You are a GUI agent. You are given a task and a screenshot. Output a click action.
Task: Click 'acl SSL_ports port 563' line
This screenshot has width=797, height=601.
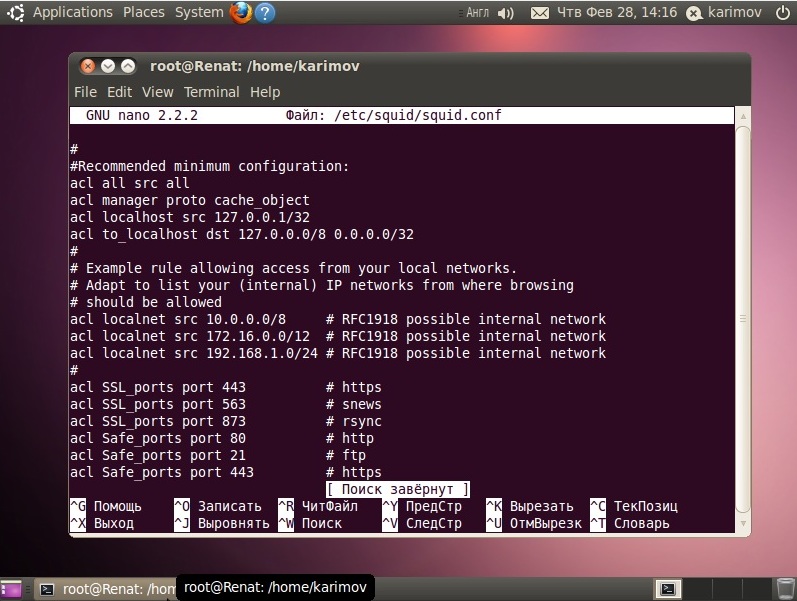click(x=226, y=404)
